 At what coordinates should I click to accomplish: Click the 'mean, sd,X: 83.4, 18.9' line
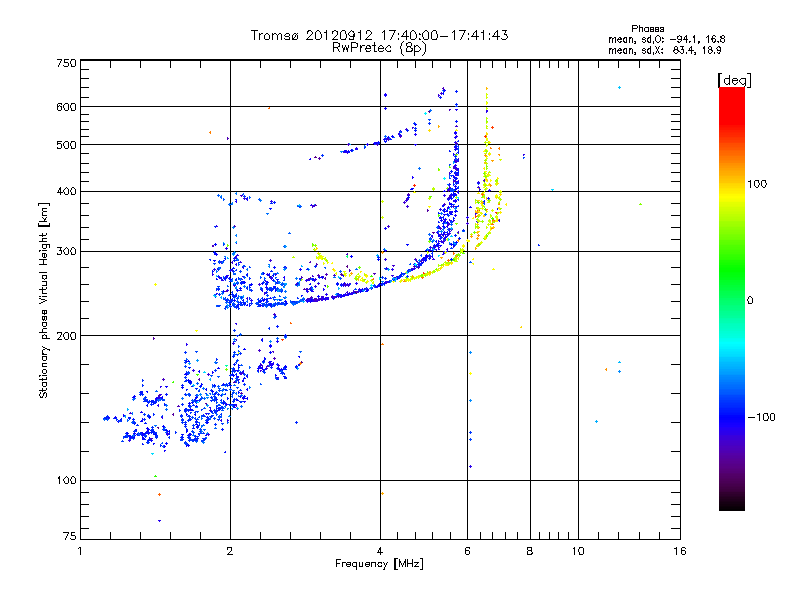[x=664, y=50]
